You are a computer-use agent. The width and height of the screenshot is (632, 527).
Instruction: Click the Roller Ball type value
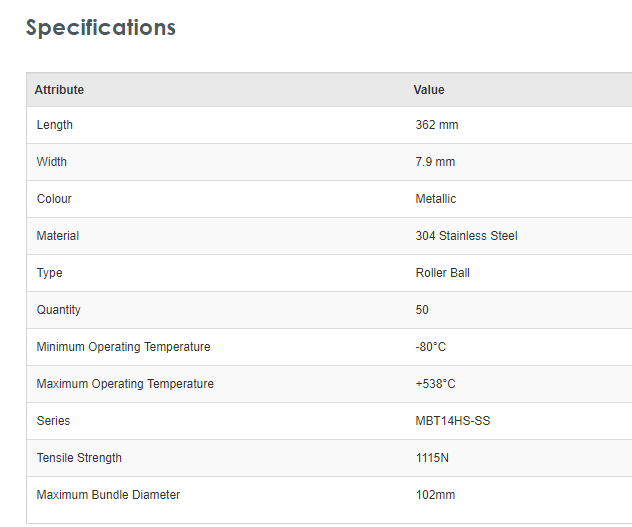442,273
